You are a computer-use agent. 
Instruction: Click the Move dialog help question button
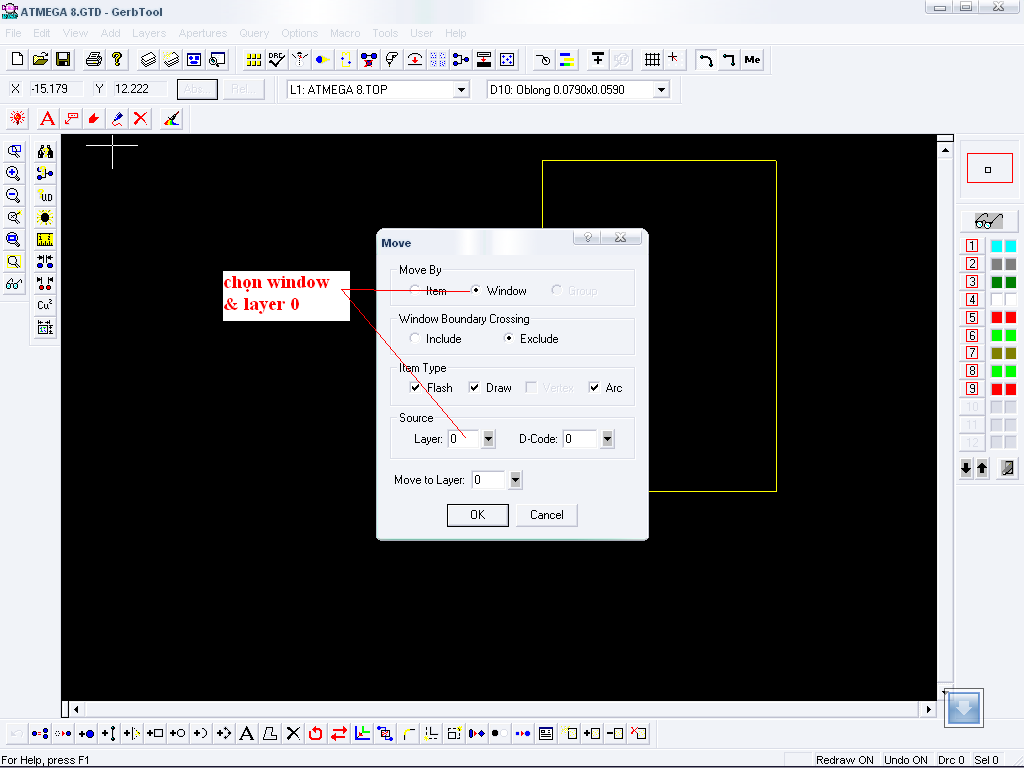(588, 238)
